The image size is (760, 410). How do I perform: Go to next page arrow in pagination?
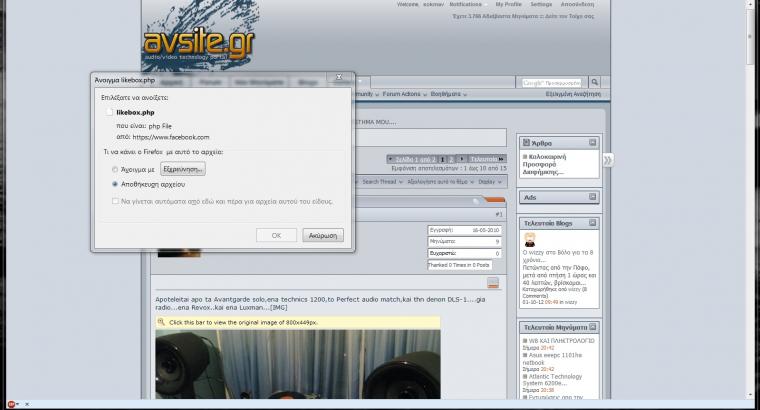(x=461, y=159)
